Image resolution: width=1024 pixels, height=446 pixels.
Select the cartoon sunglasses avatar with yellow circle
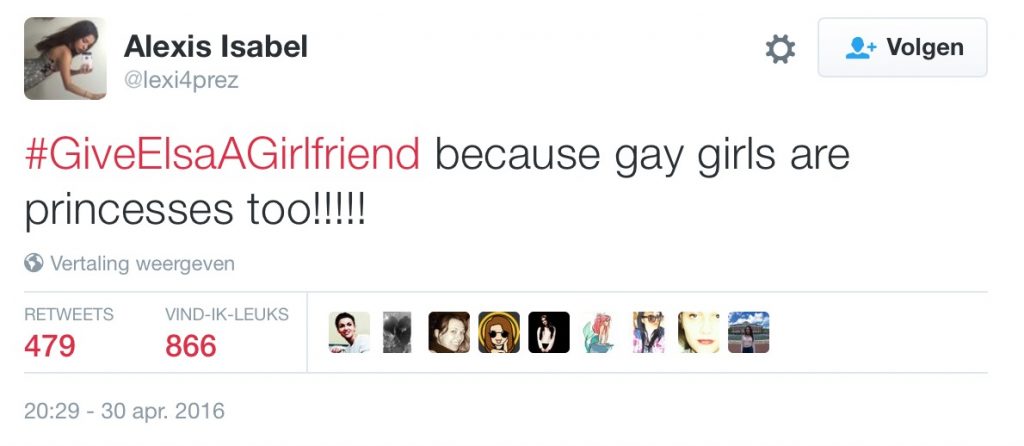tap(499, 333)
